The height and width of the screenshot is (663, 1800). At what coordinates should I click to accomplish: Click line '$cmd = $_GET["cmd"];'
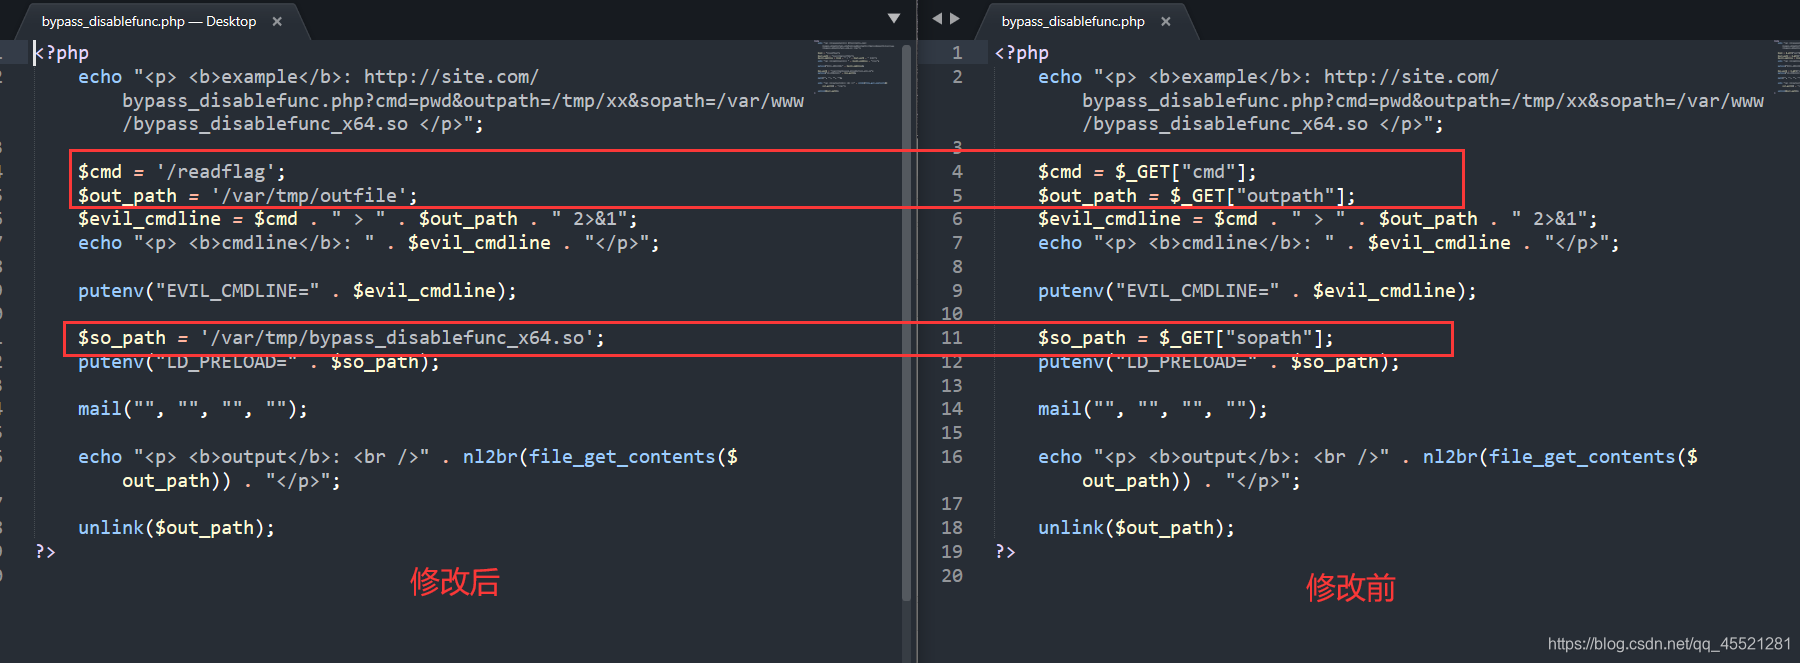point(1147,172)
